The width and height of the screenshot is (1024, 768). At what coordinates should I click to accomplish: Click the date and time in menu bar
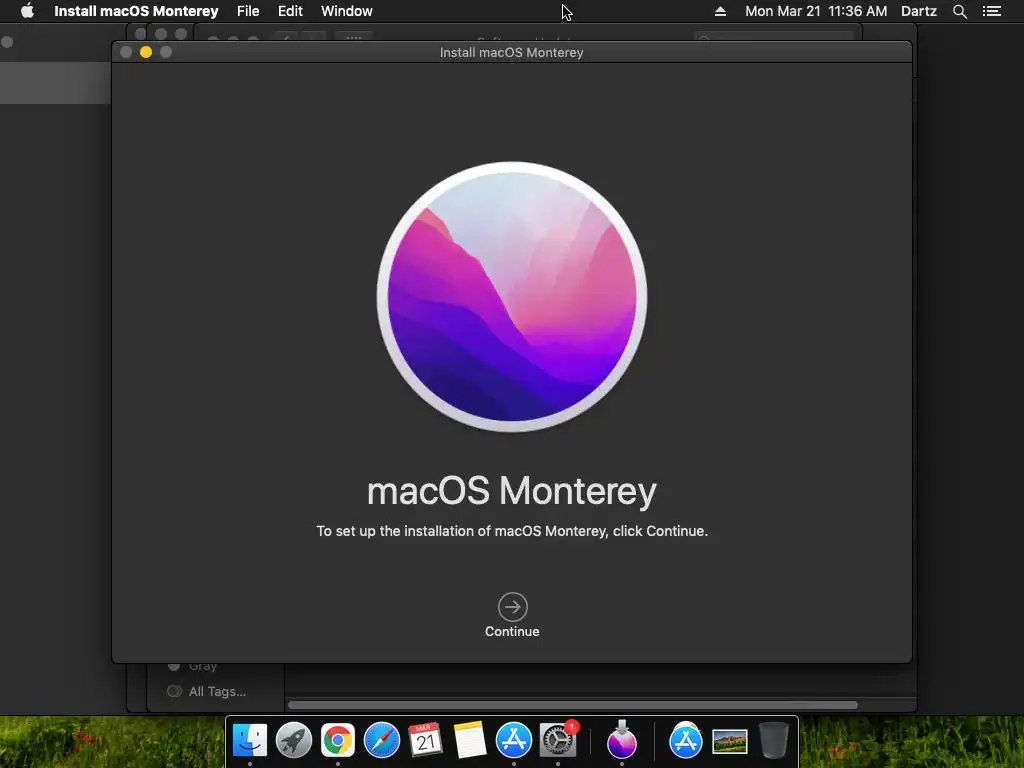(816, 11)
